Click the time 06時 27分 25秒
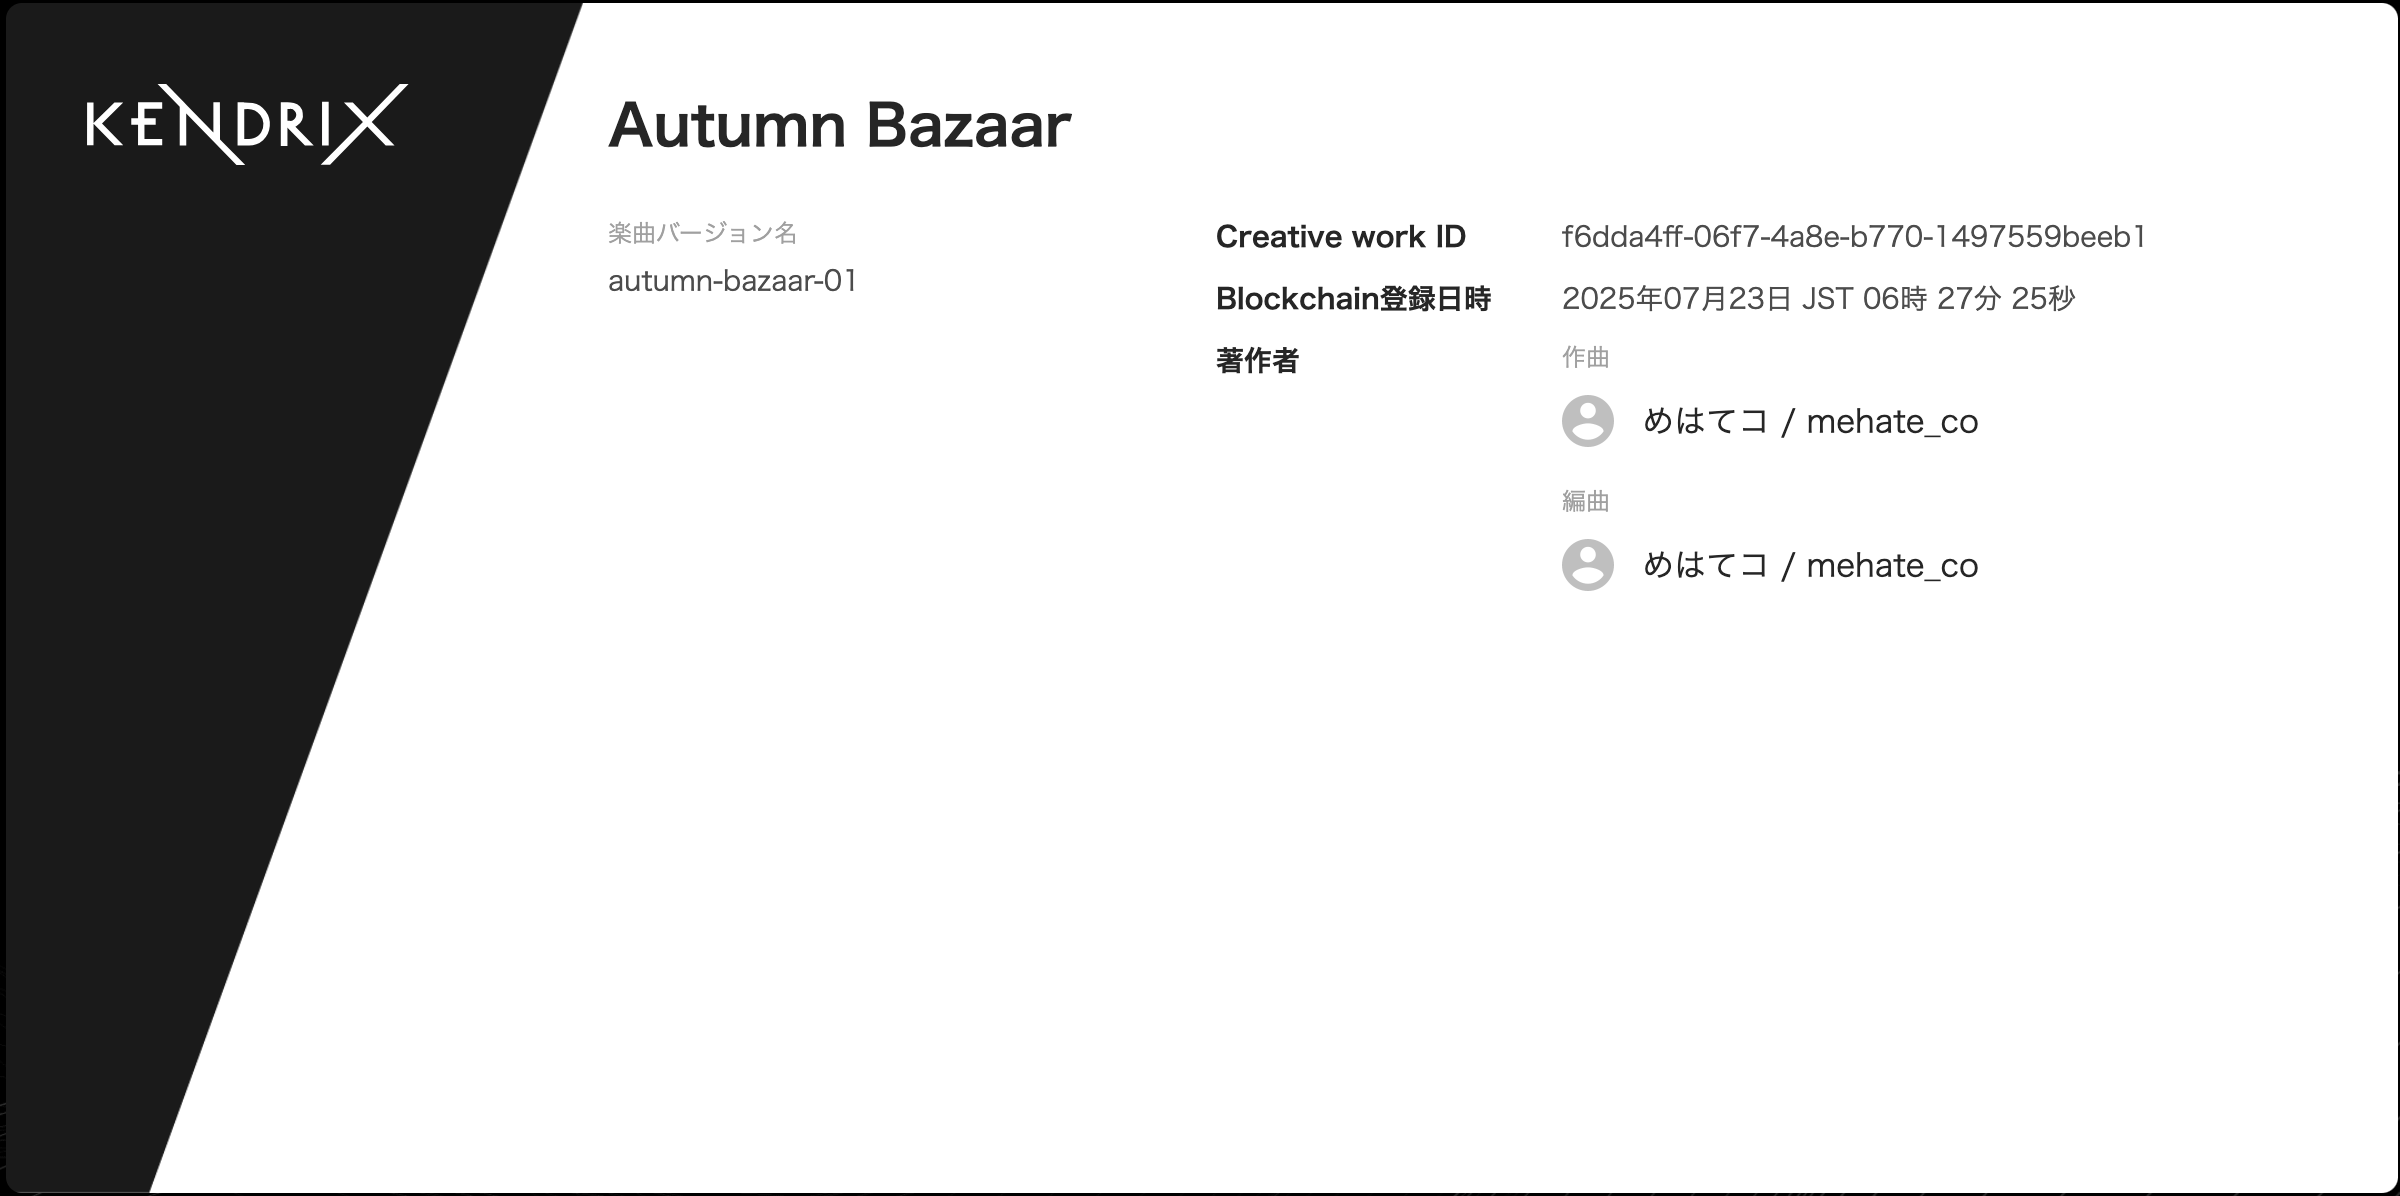The image size is (2400, 1196). click(x=1969, y=299)
